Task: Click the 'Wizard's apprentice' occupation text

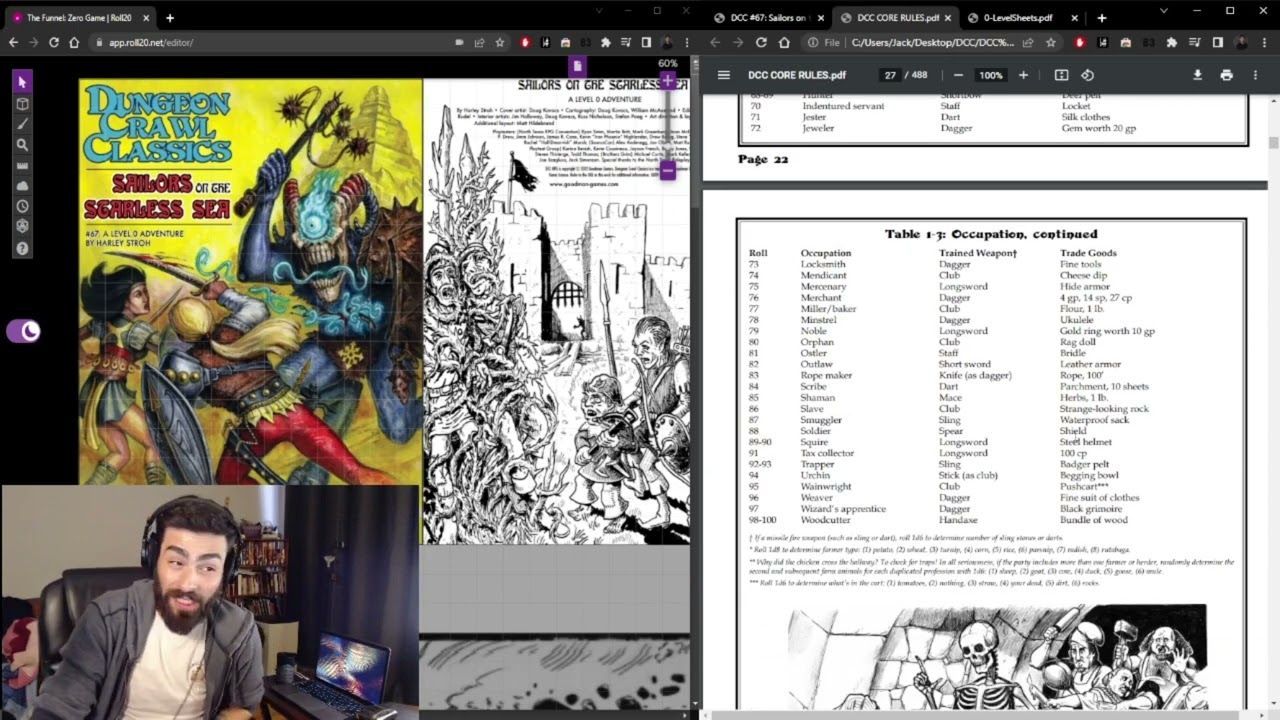Action: [843, 509]
